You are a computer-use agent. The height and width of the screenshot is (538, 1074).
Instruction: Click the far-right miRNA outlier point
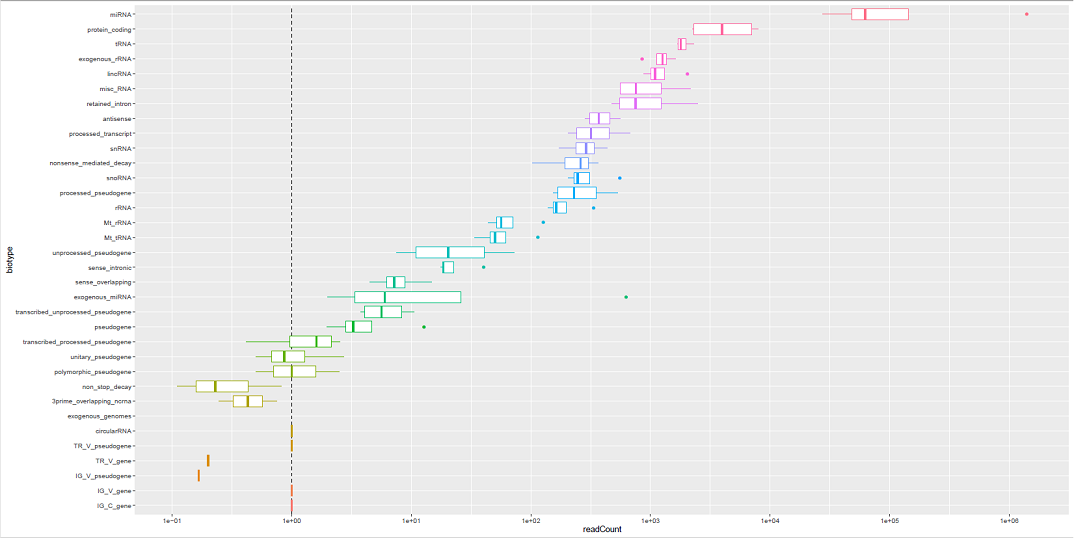tap(1027, 14)
